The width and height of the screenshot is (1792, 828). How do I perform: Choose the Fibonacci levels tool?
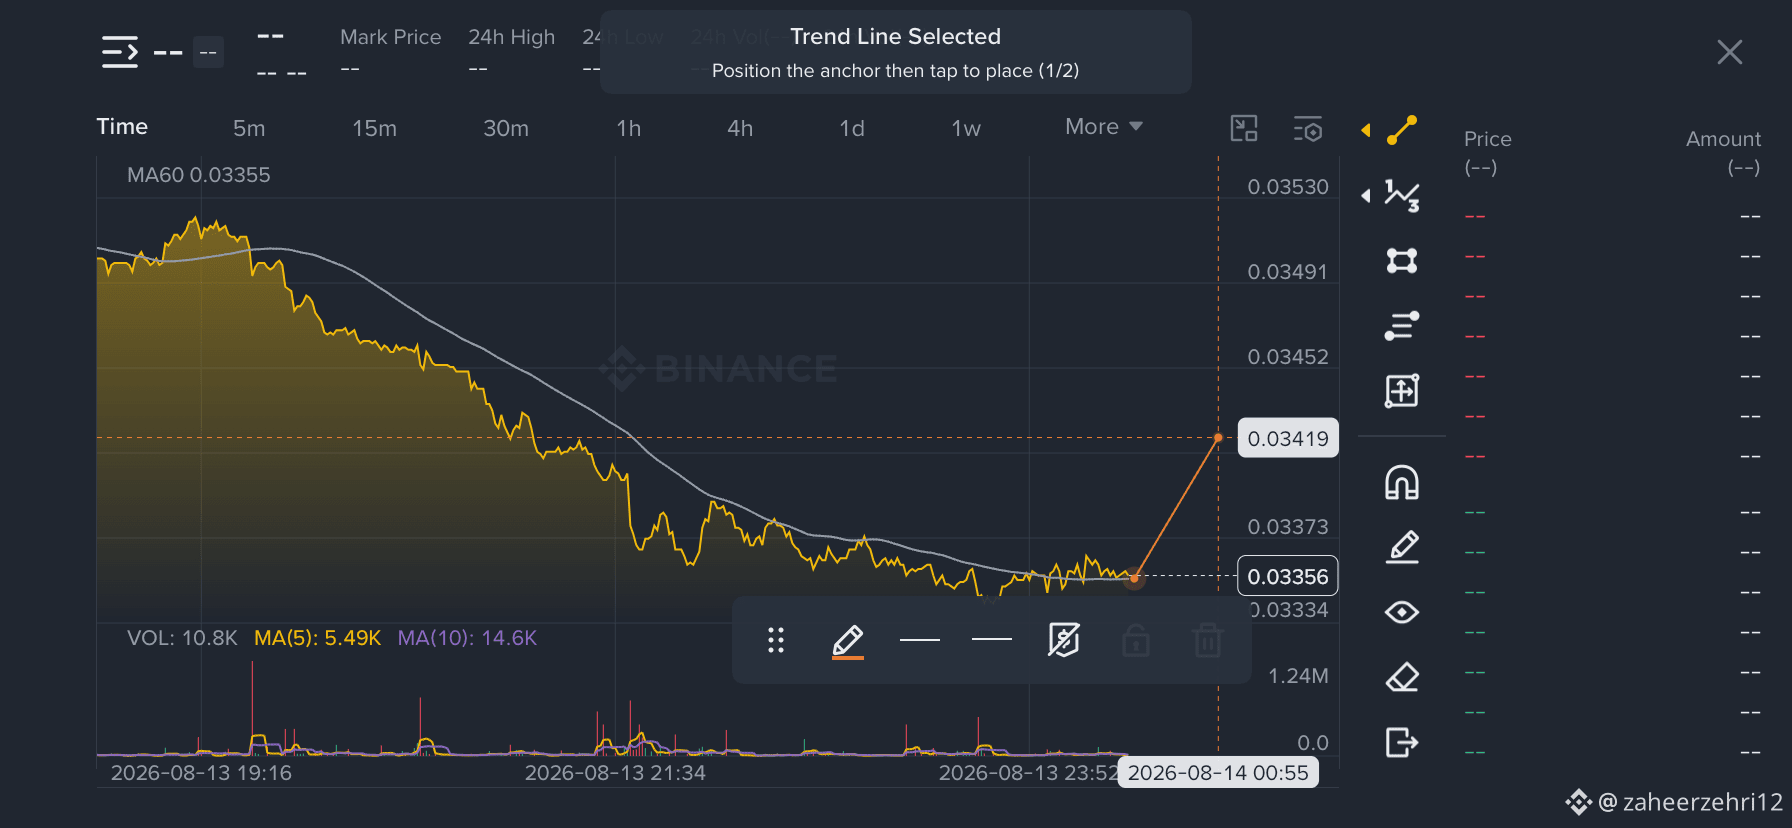coord(1402,326)
